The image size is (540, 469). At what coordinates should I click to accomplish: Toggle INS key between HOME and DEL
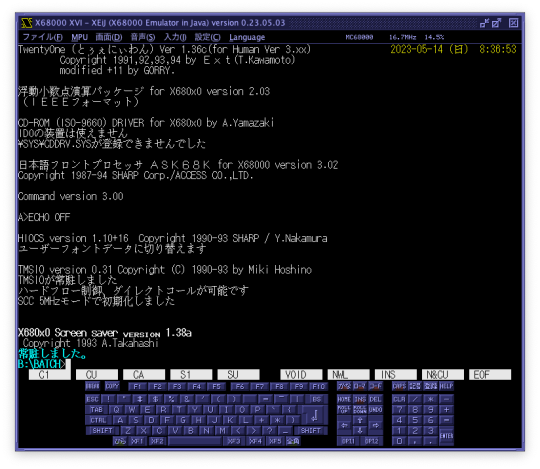pos(360,399)
